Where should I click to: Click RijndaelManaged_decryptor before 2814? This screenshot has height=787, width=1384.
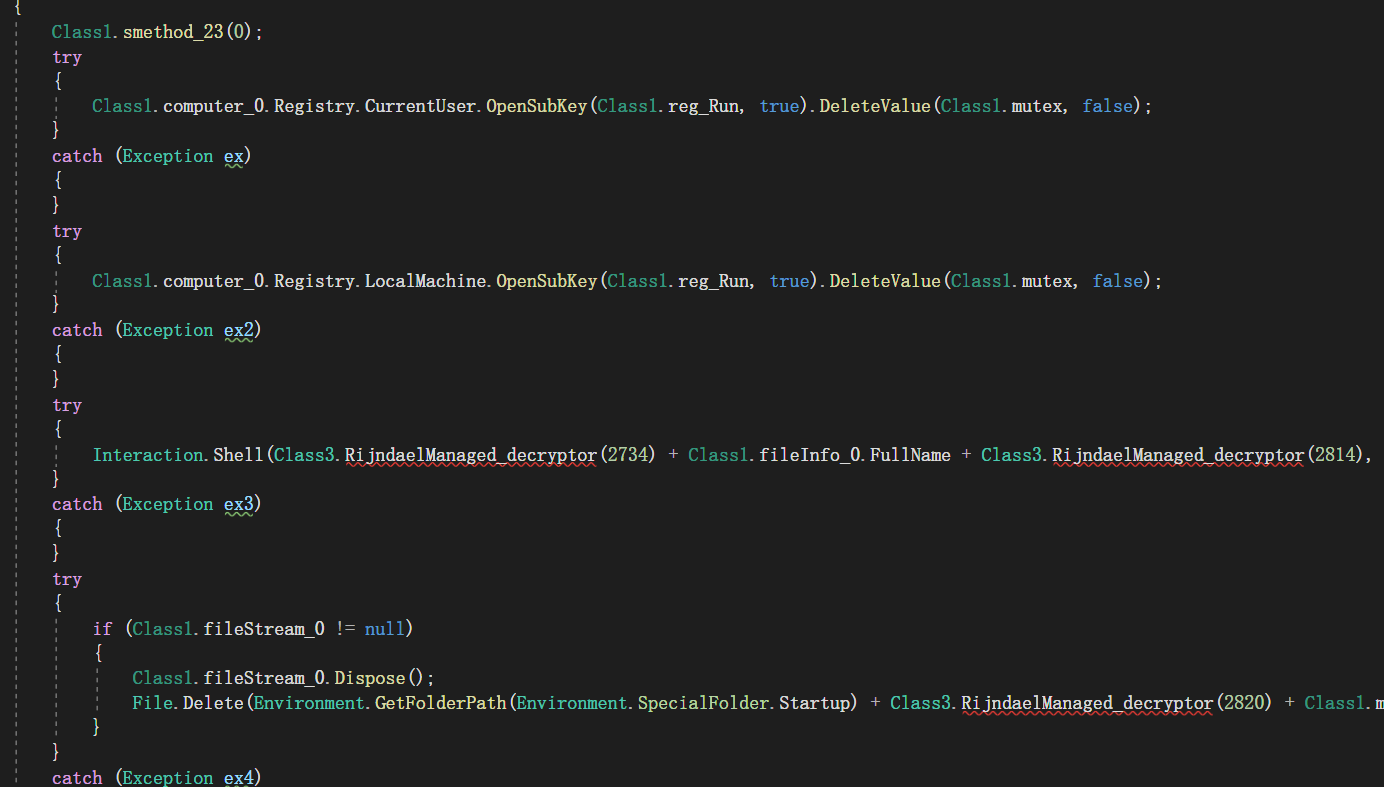click(1178, 455)
